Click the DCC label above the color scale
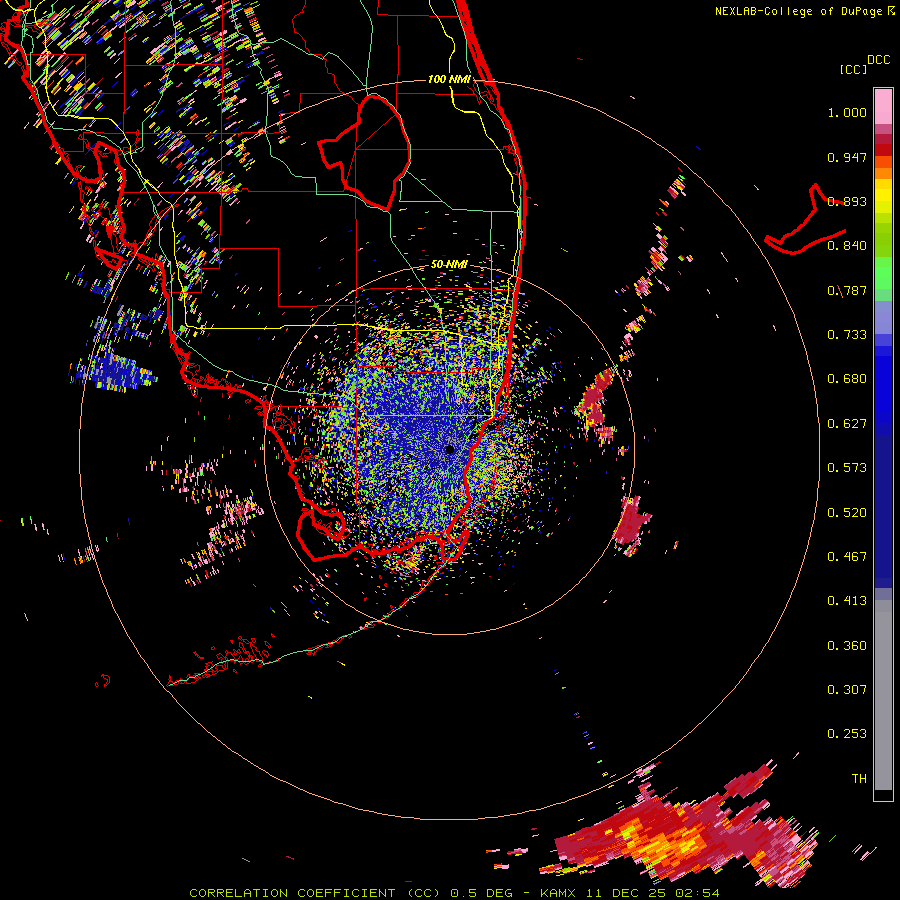The height and width of the screenshot is (900, 900). click(878, 60)
